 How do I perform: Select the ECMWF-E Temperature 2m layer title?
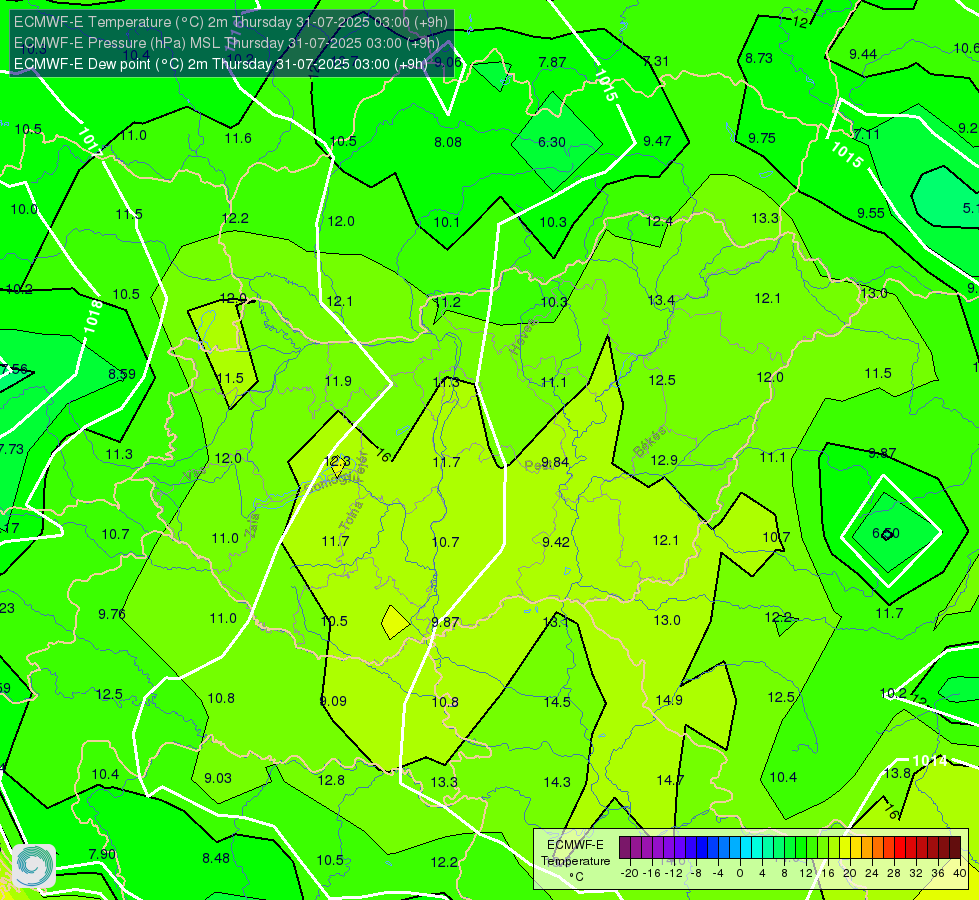230,22
